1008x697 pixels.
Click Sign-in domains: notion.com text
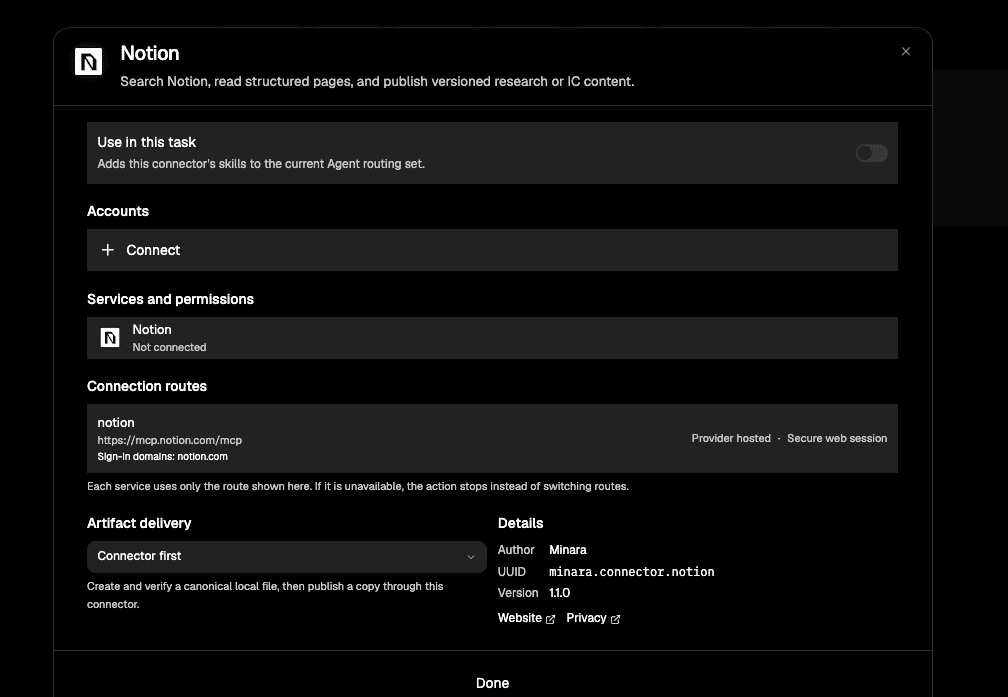163,457
